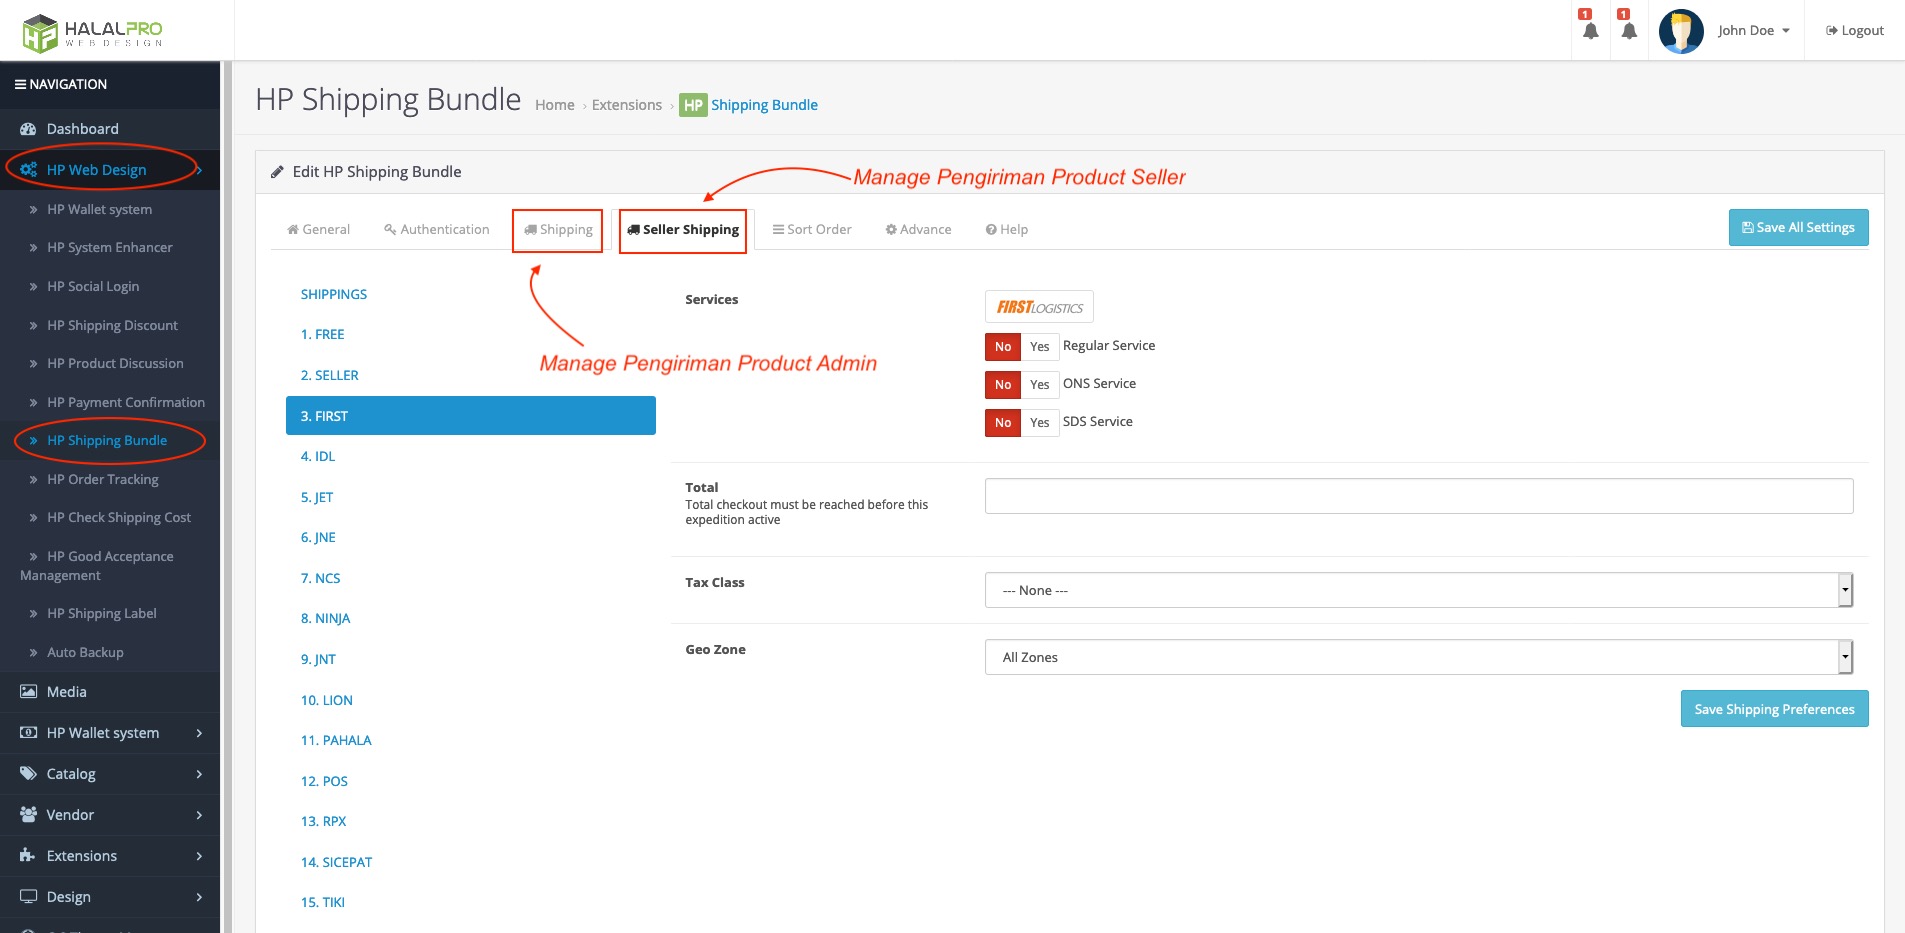This screenshot has width=1905, height=933.
Task: Click Save All Settings button
Action: pyautogui.click(x=1797, y=228)
